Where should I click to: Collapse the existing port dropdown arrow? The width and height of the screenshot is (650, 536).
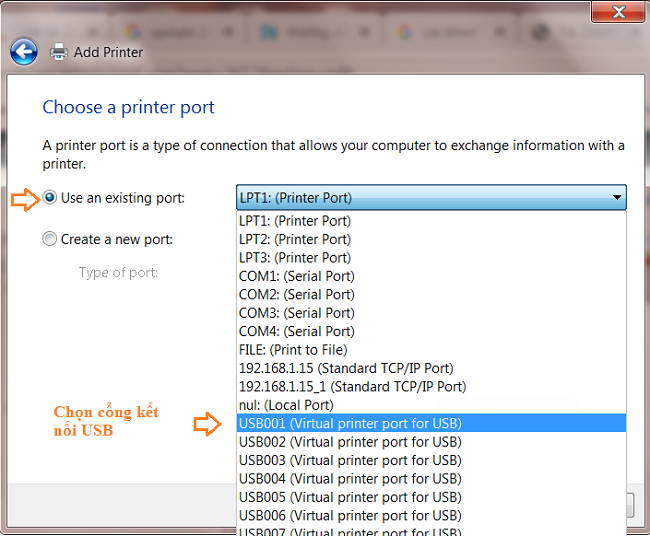coord(616,198)
